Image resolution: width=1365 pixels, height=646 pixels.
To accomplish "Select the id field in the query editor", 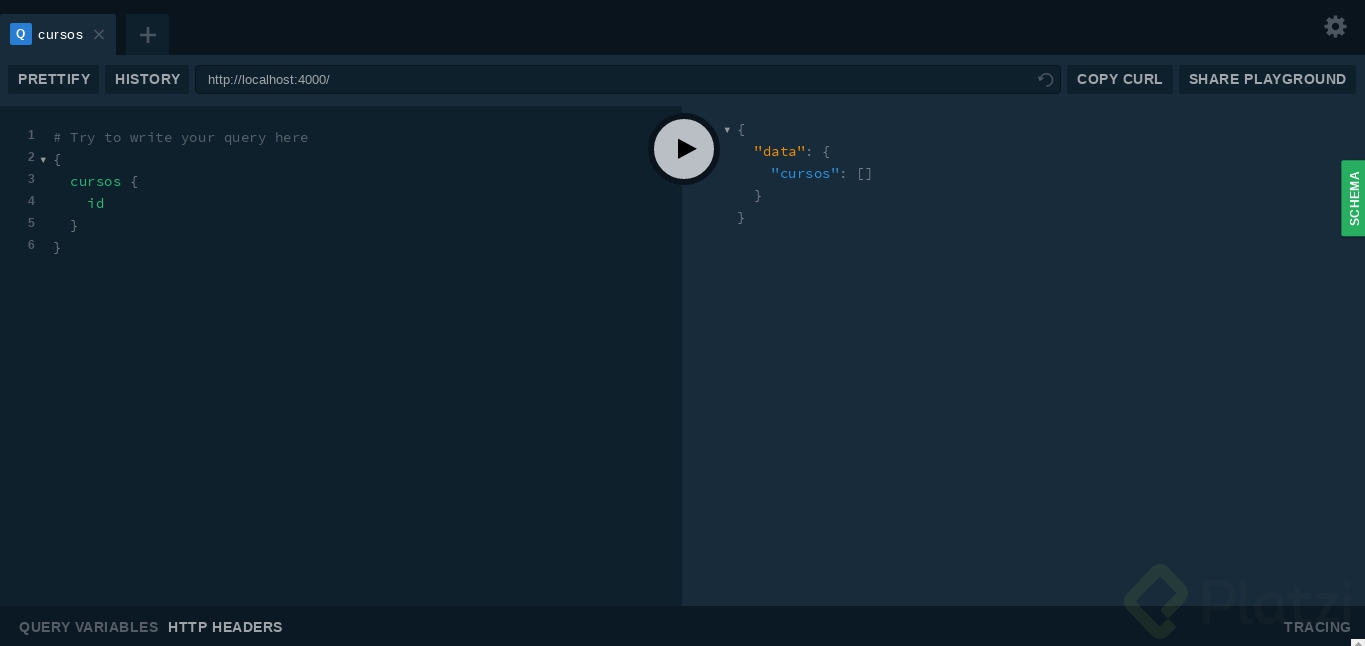I will (95, 203).
